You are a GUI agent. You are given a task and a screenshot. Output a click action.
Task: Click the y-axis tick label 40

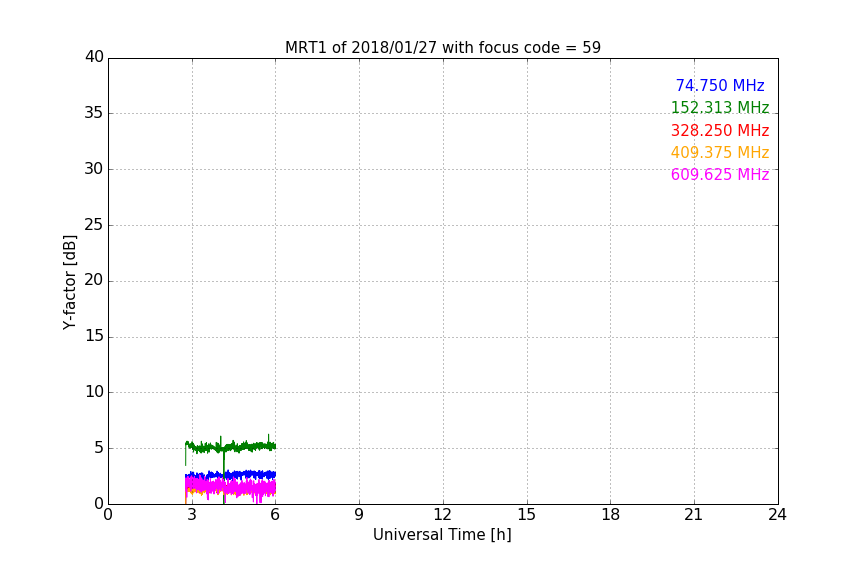point(94,57)
